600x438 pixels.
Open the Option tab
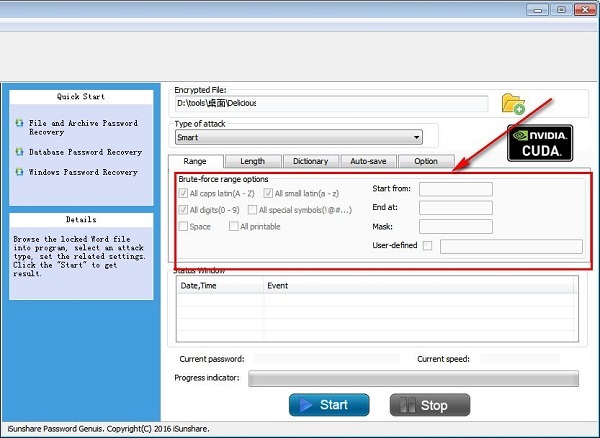tap(425, 161)
